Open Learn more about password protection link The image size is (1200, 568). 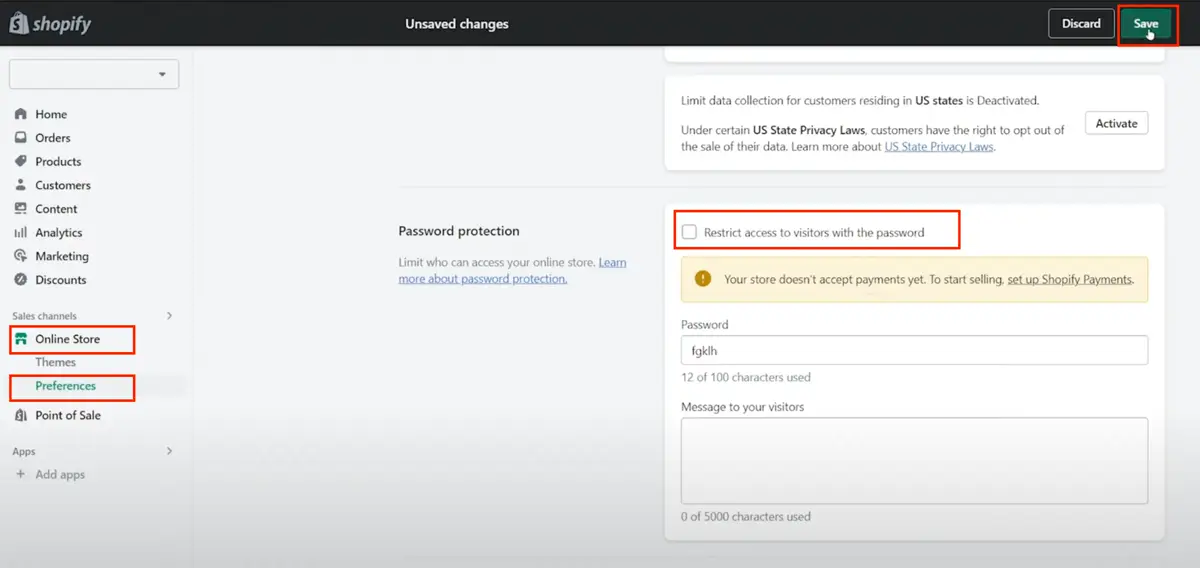click(512, 271)
